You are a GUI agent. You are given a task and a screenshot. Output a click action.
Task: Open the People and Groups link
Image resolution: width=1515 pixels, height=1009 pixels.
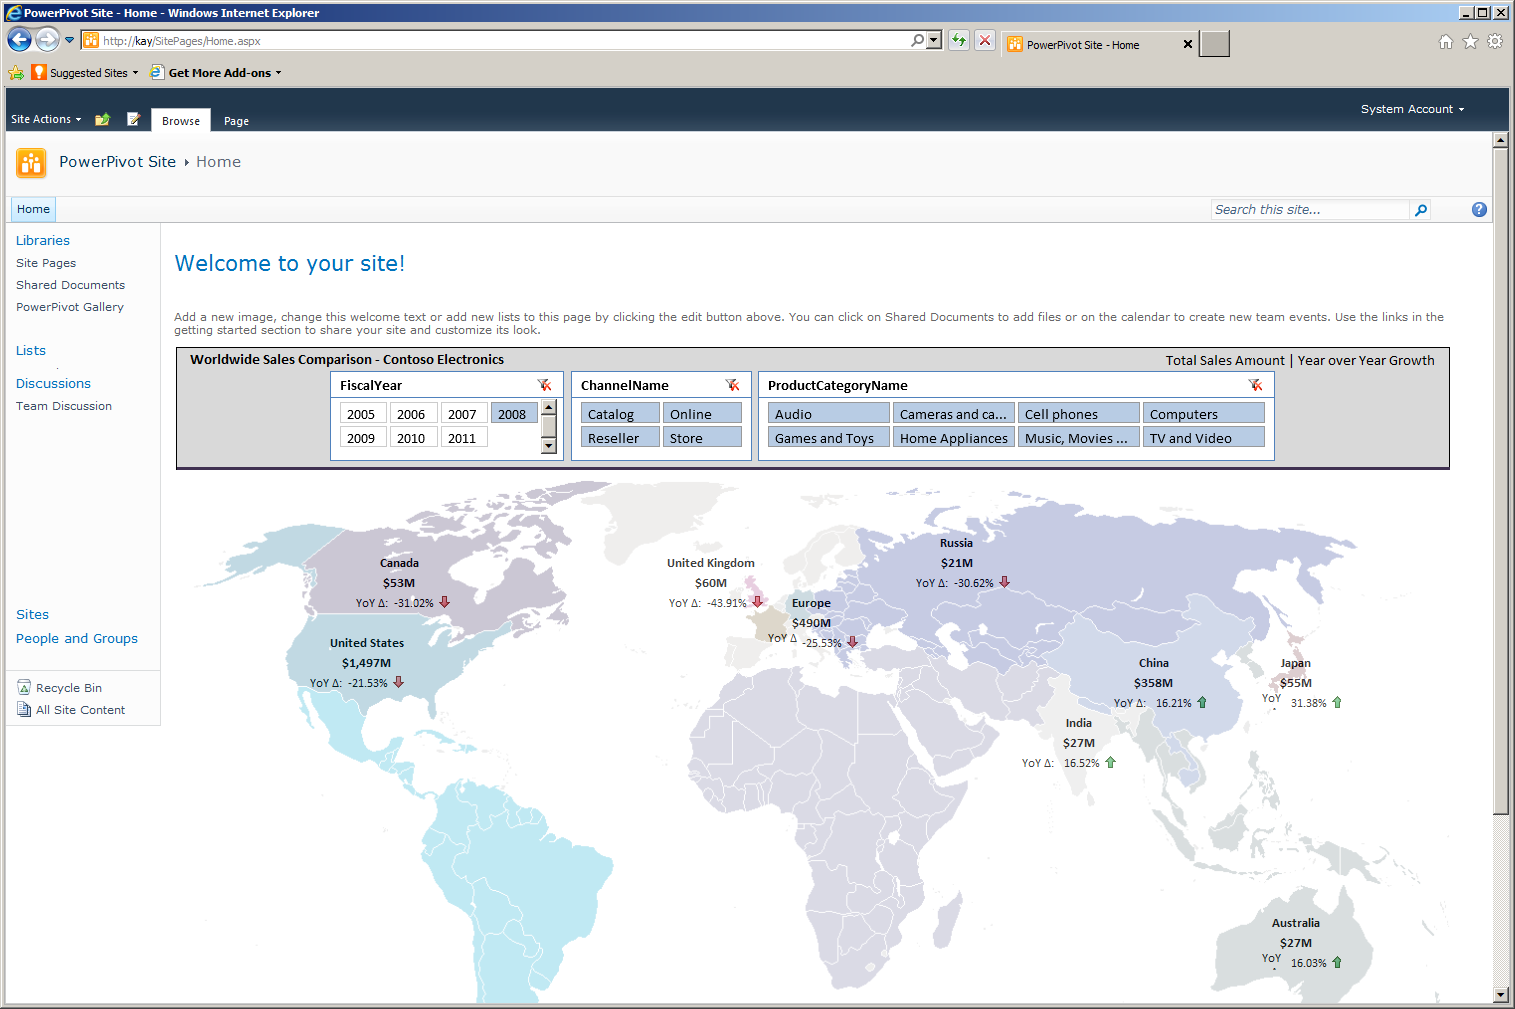pos(77,638)
